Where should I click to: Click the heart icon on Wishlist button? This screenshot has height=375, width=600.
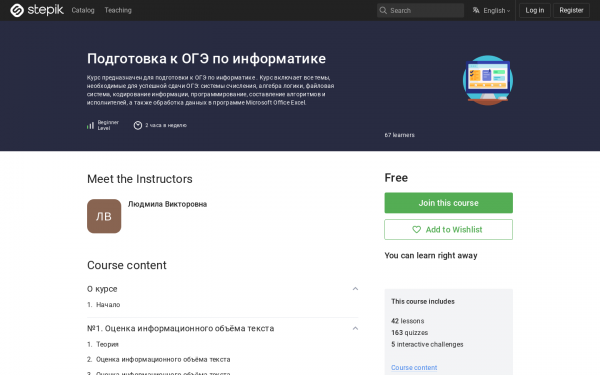(416, 230)
